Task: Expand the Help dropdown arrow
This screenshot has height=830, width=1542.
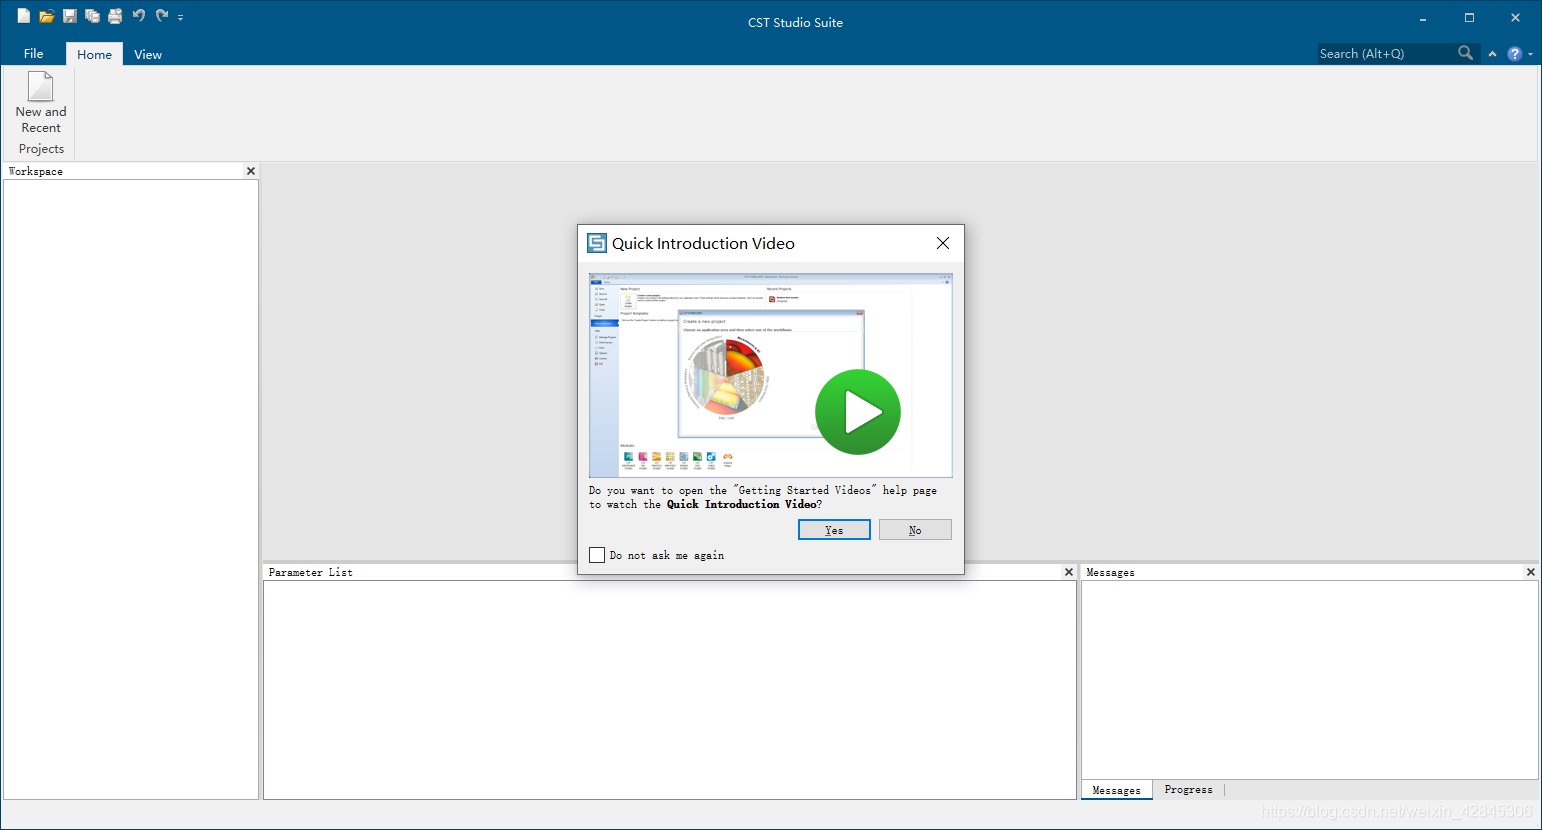Action: 1530,55
